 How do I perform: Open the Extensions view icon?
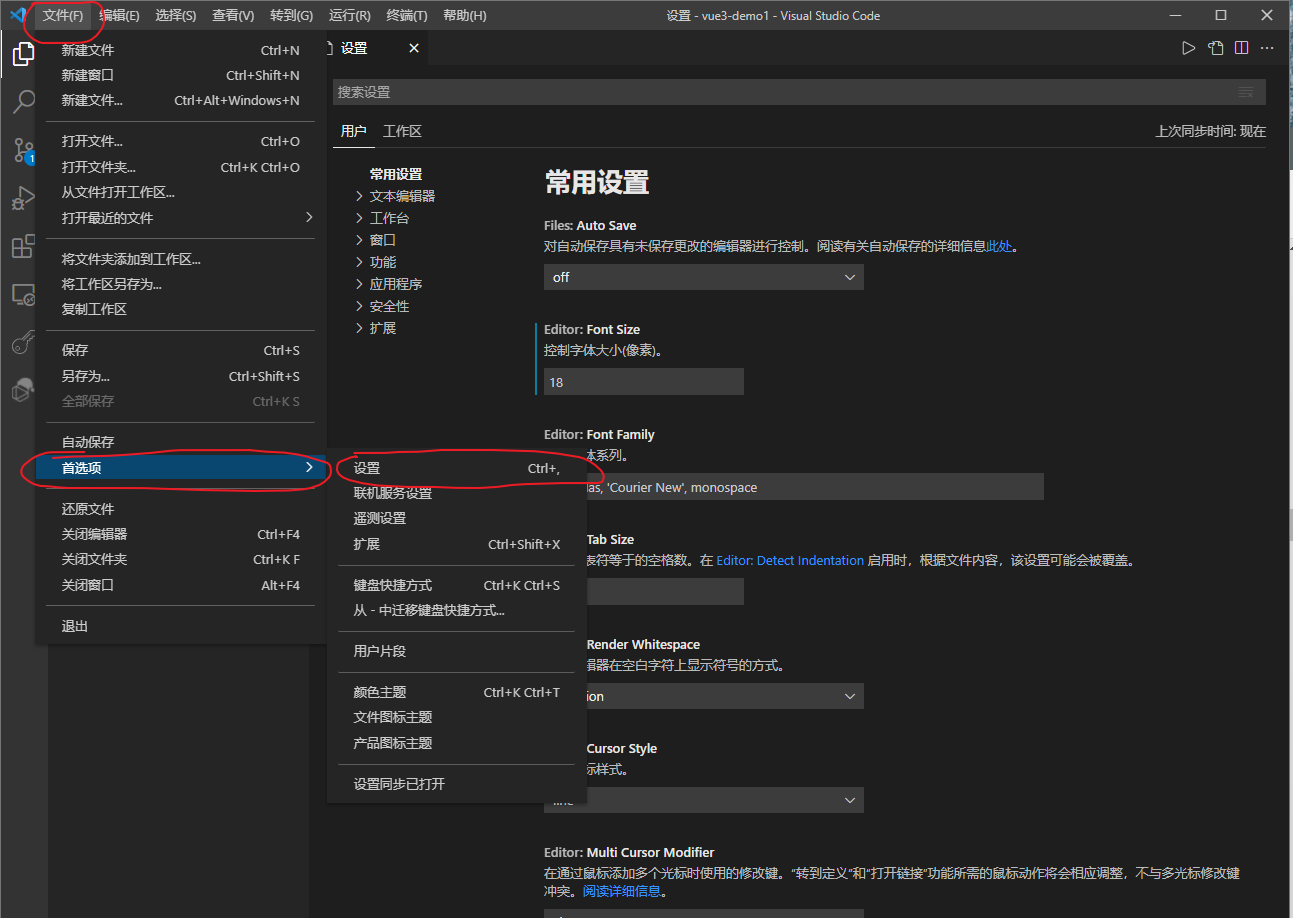pyautogui.click(x=23, y=246)
